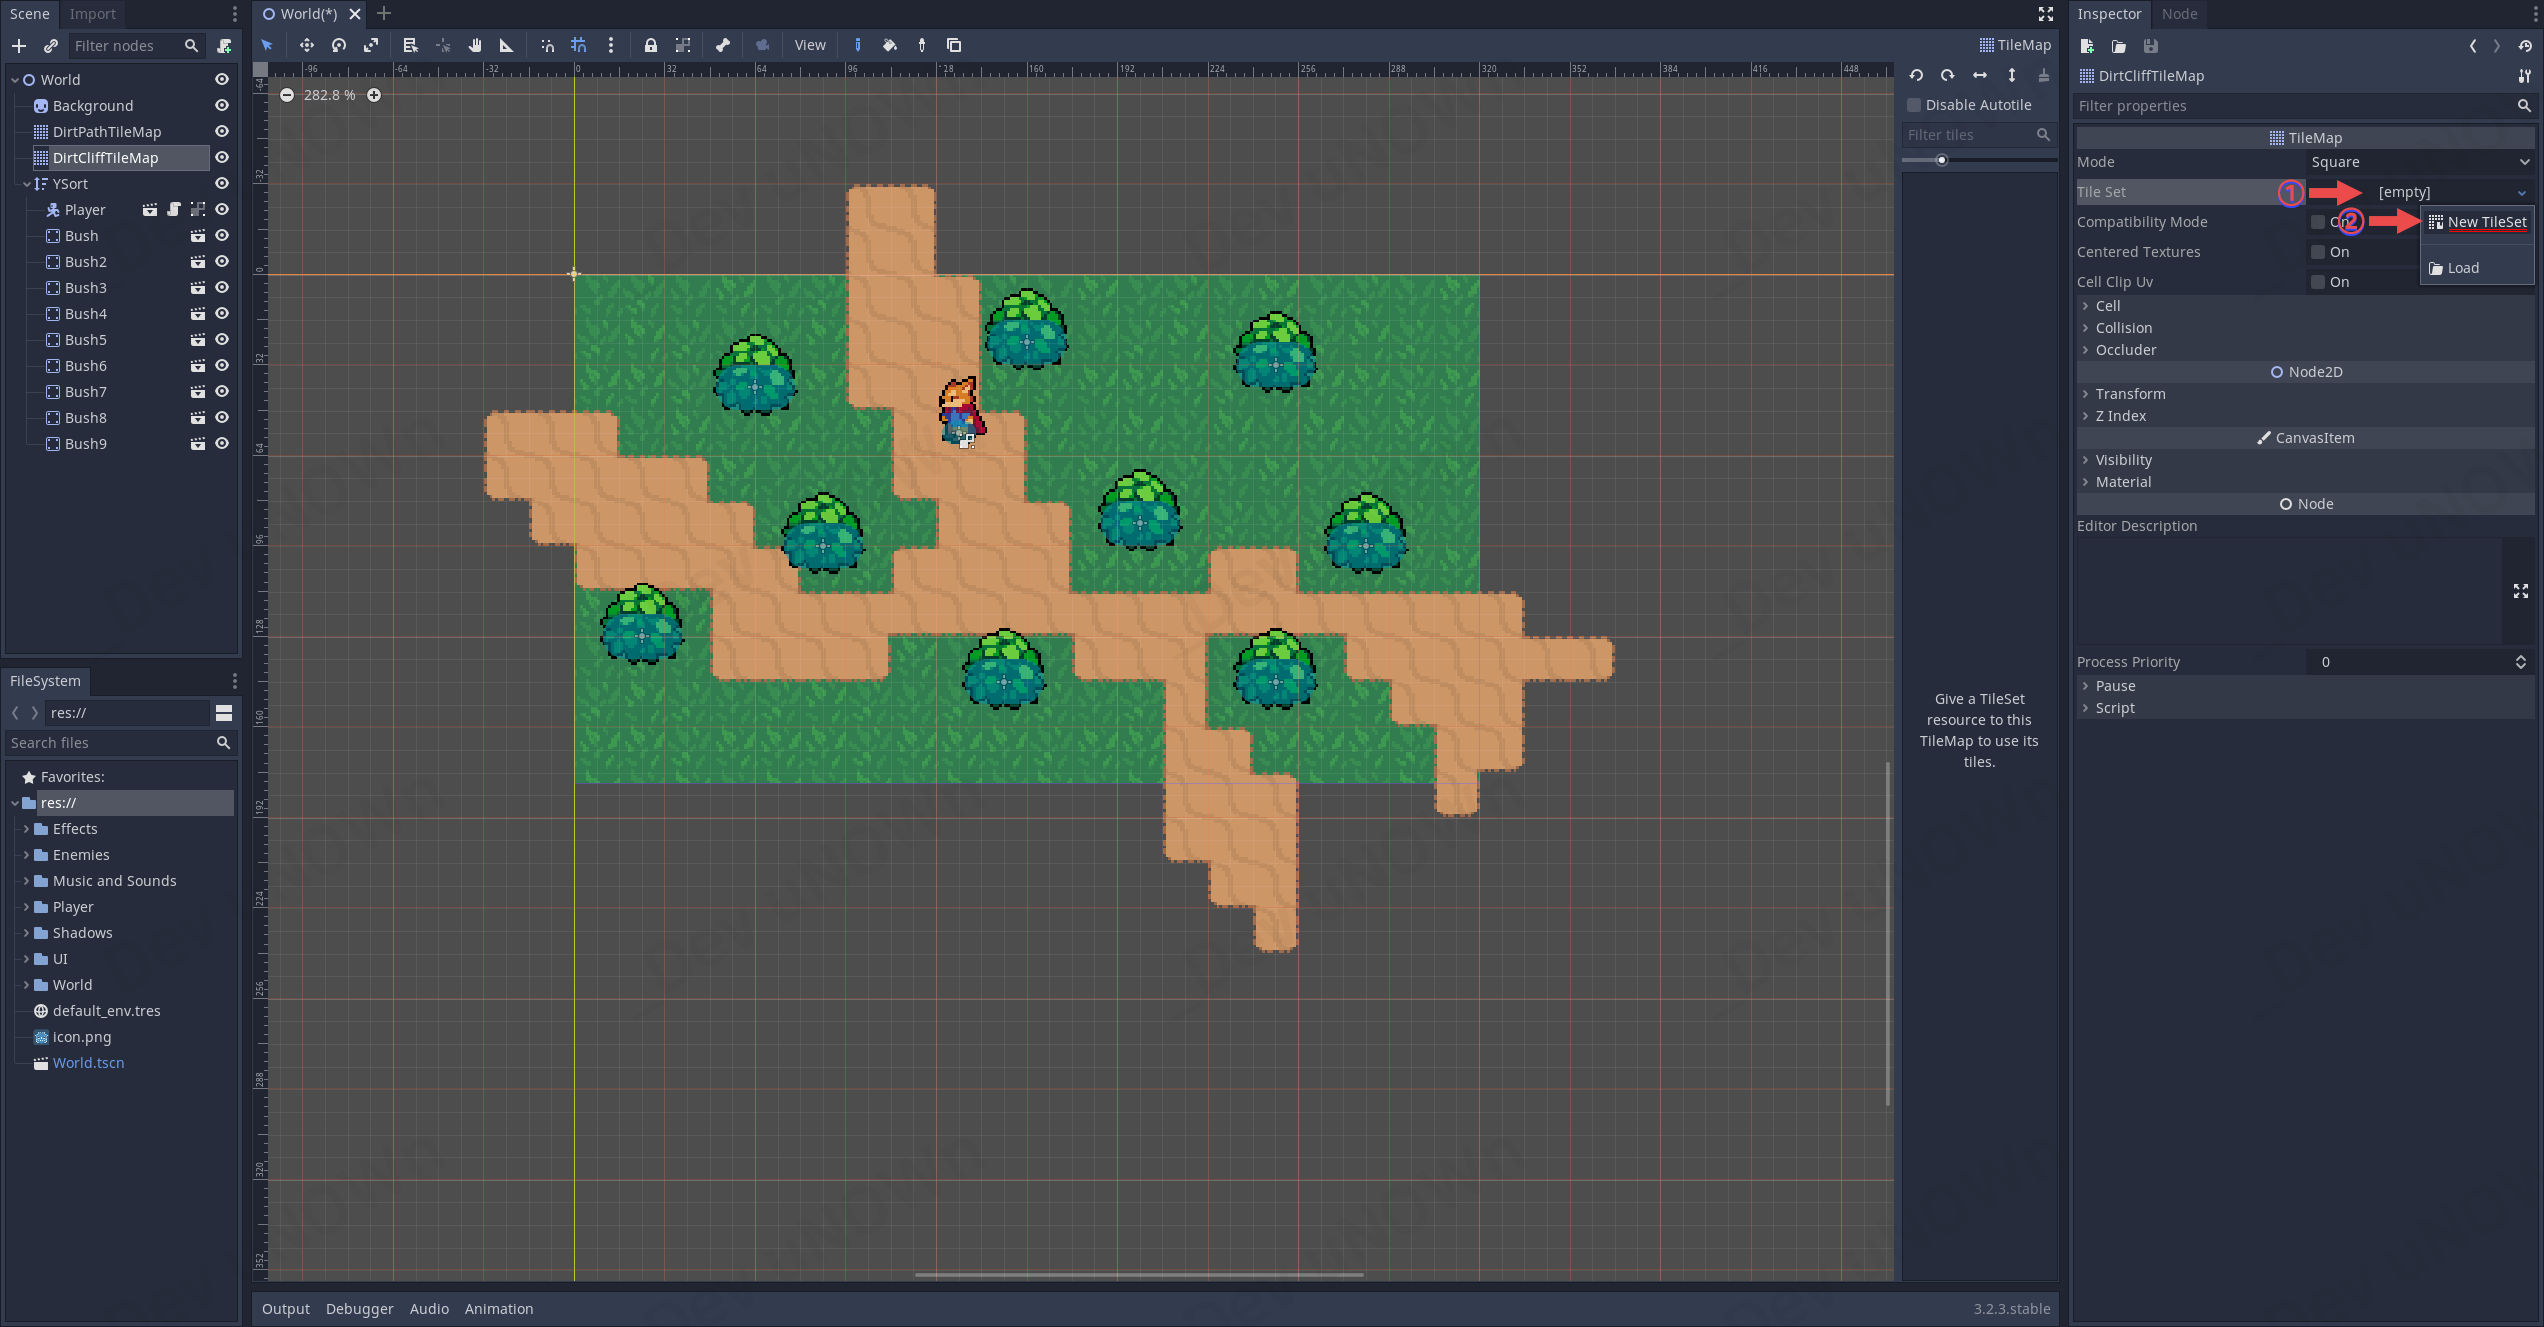Hide the DirtPathTileMap node
2544x1327 pixels.
click(x=222, y=132)
